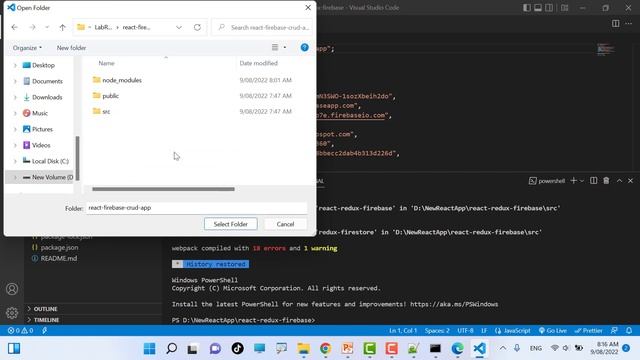
Task: Open VS Code Manage gear icon
Action: tap(12, 313)
